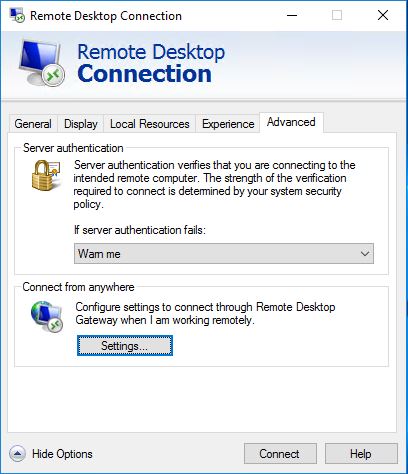
Task: Open the Experience tab
Action: tap(228, 124)
